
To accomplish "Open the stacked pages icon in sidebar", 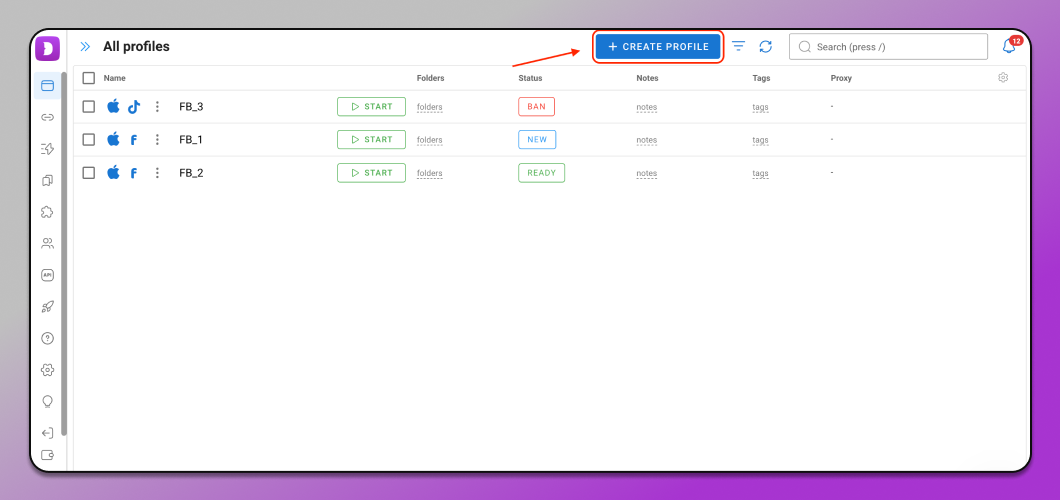I will (47, 180).
